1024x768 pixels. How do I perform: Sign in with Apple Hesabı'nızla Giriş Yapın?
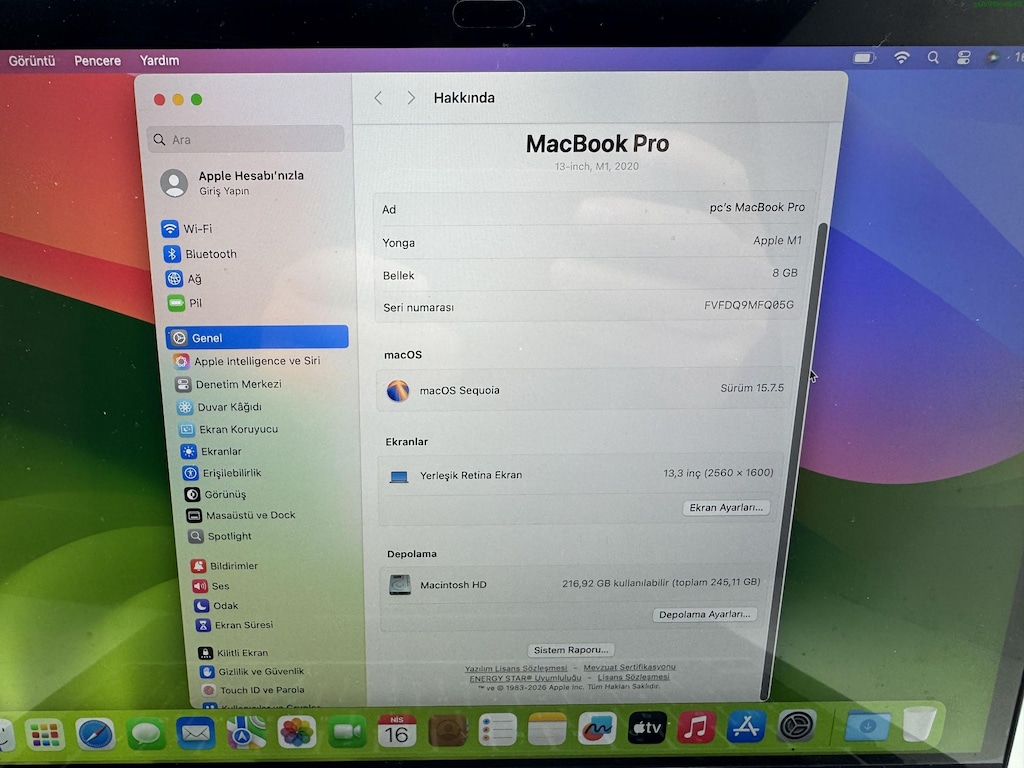[232, 183]
